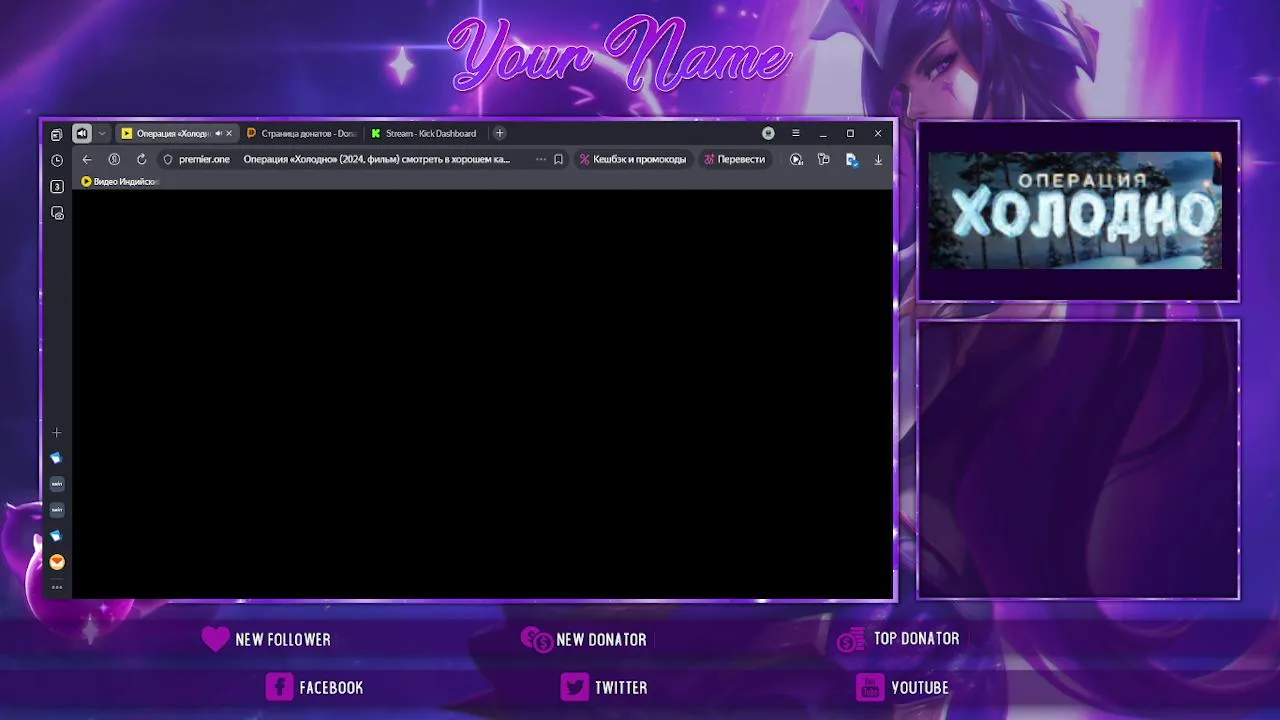Click the document icon with blue checkmark
Screen dimensions: 1280x720
coord(851,159)
